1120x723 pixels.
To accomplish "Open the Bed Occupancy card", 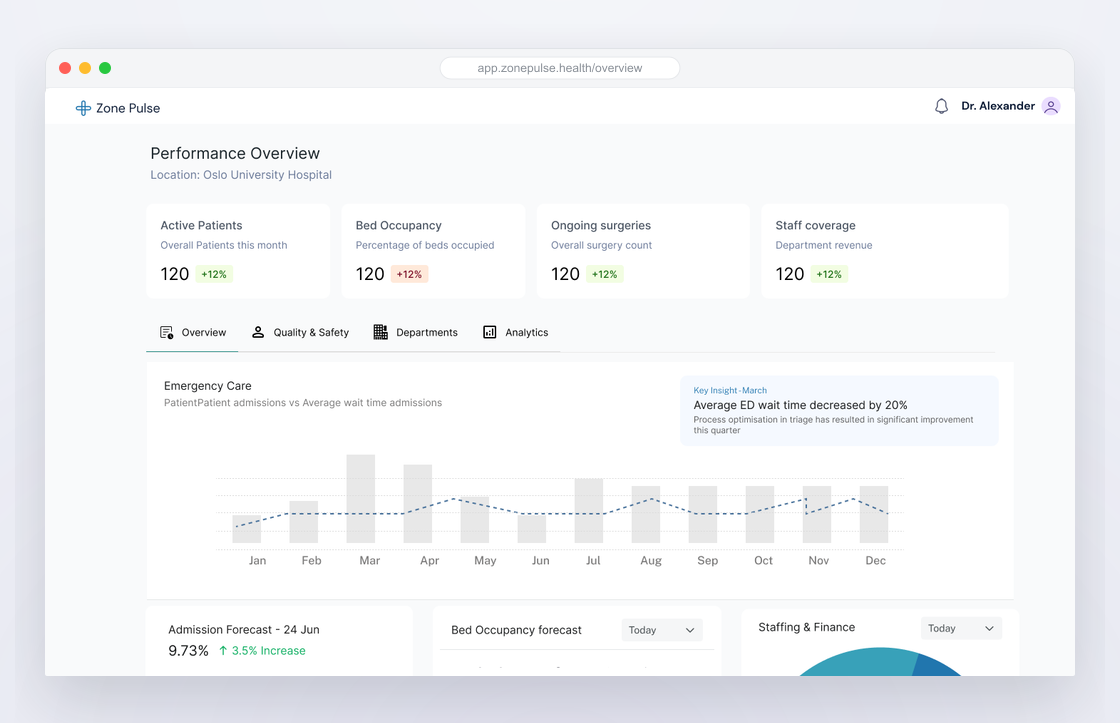I will [x=434, y=251].
